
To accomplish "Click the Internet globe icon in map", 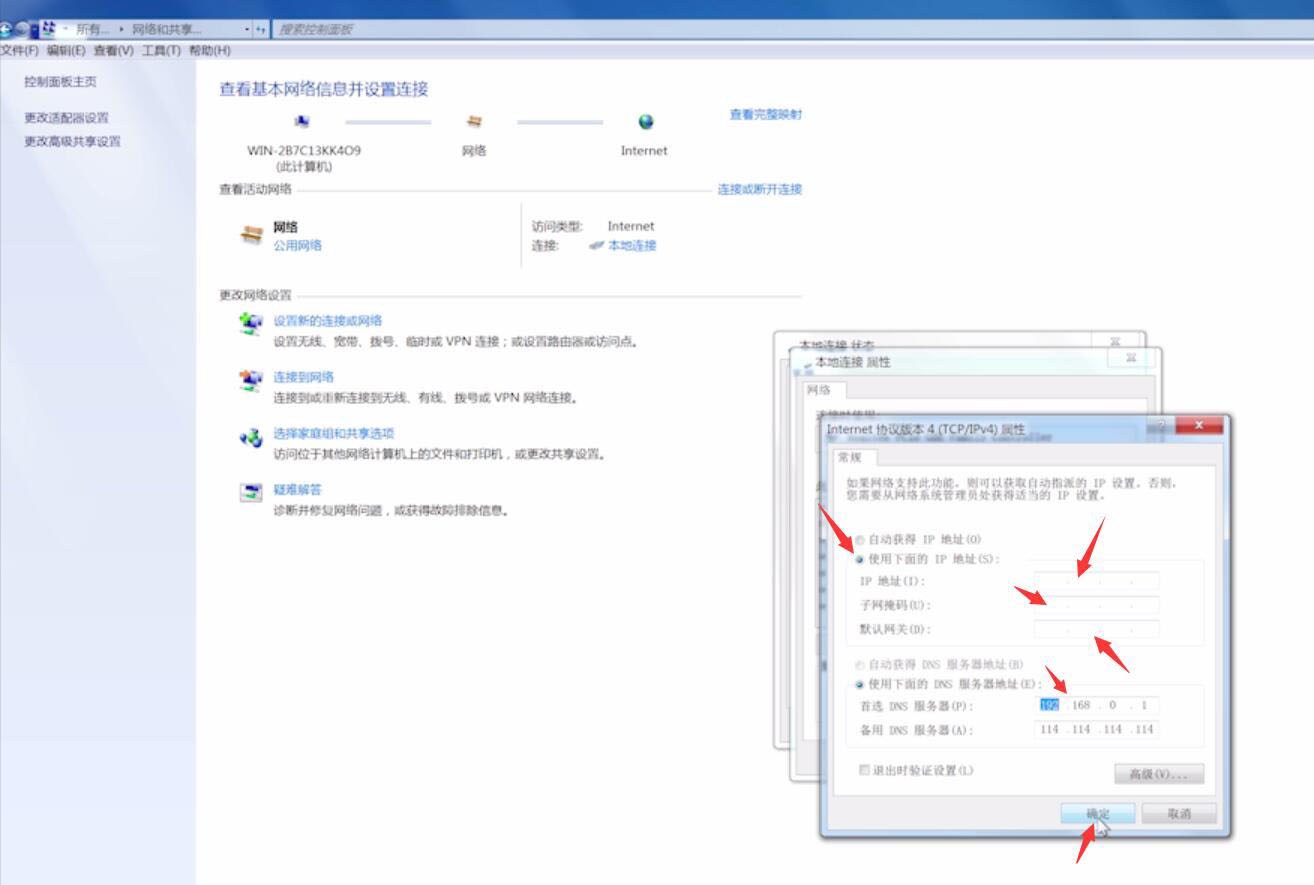I will point(646,122).
